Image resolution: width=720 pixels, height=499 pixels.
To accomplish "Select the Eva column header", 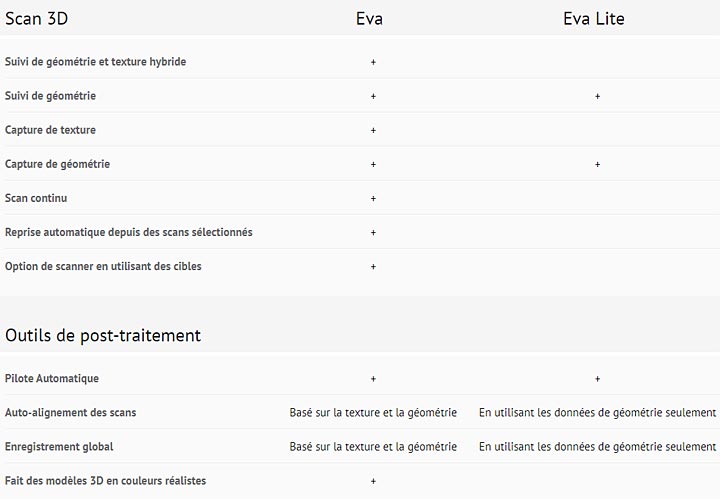I will tap(369, 18).
